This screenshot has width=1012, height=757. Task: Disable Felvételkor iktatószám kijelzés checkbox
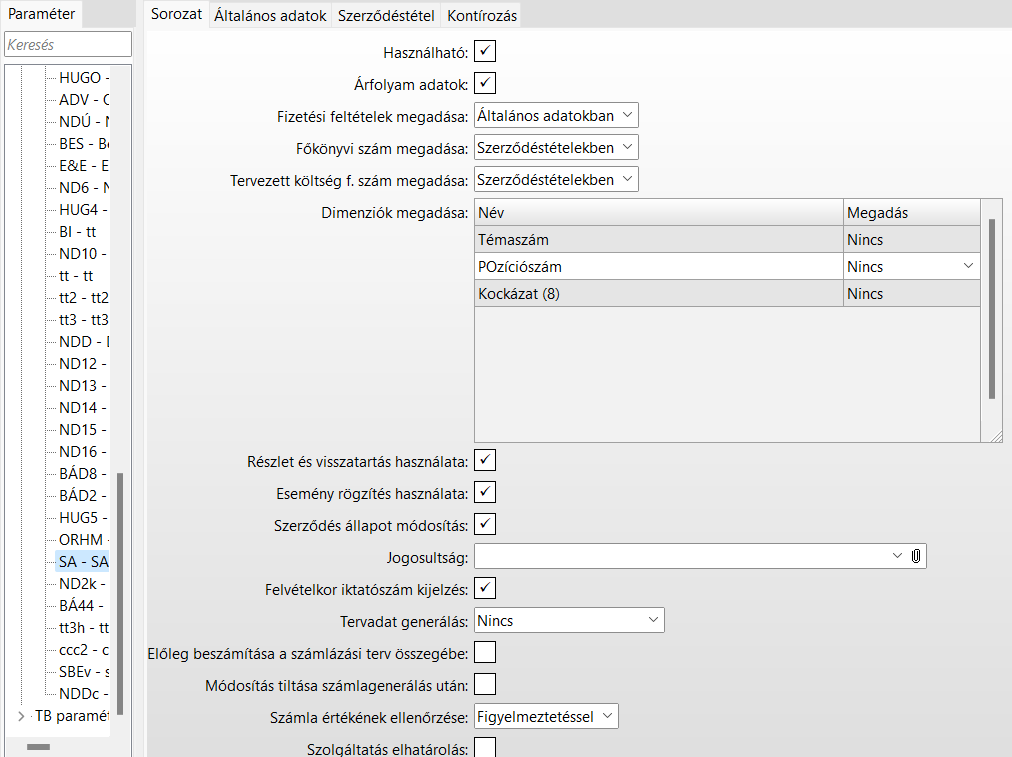485,588
